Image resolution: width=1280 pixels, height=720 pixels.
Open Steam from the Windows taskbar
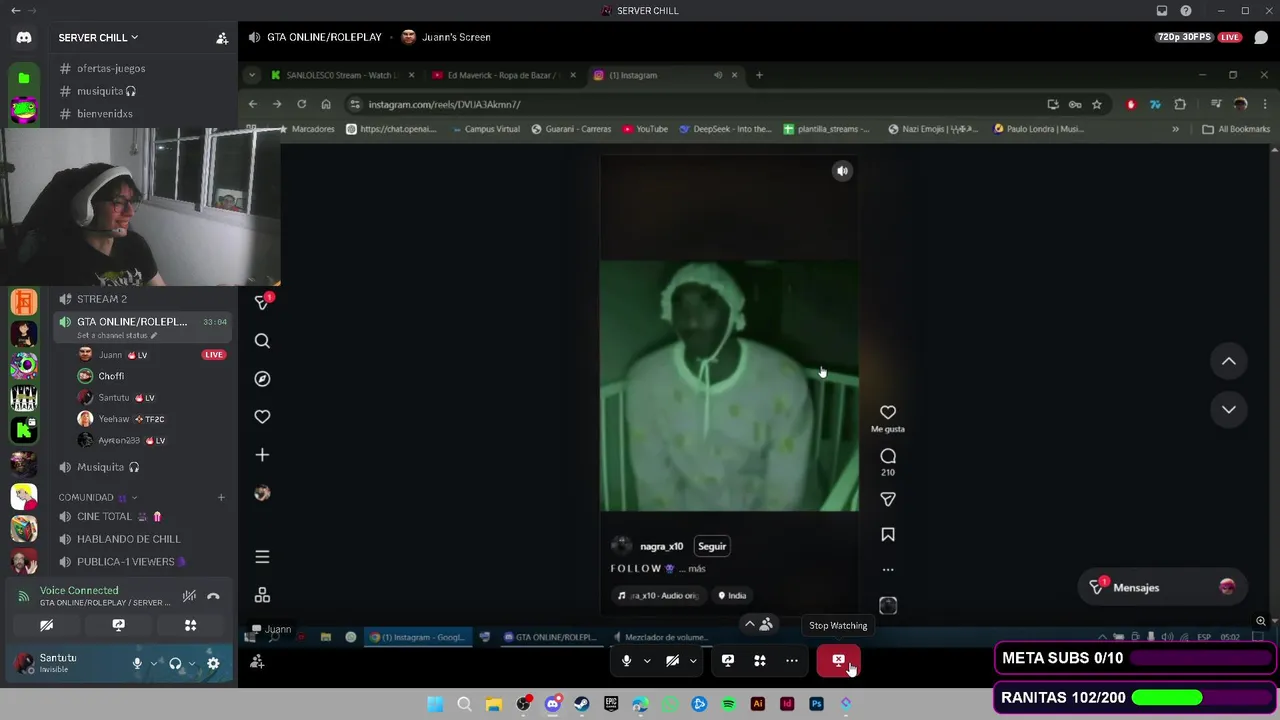click(582, 704)
